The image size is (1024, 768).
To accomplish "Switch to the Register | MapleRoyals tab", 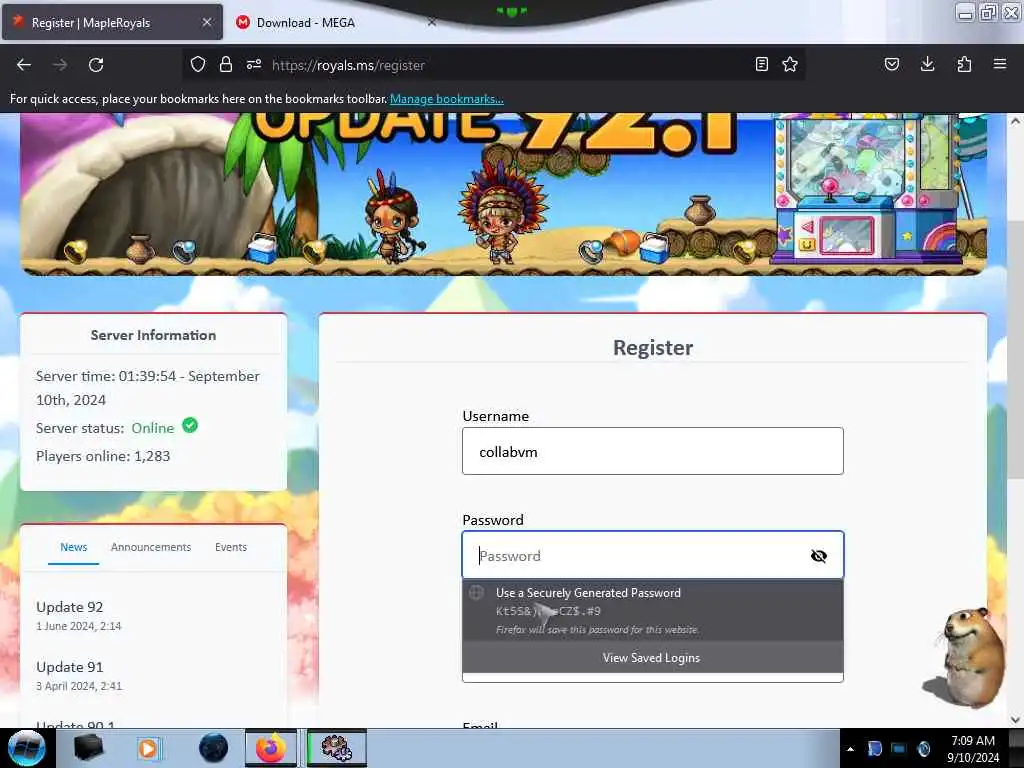I will [x=112, y=22].
